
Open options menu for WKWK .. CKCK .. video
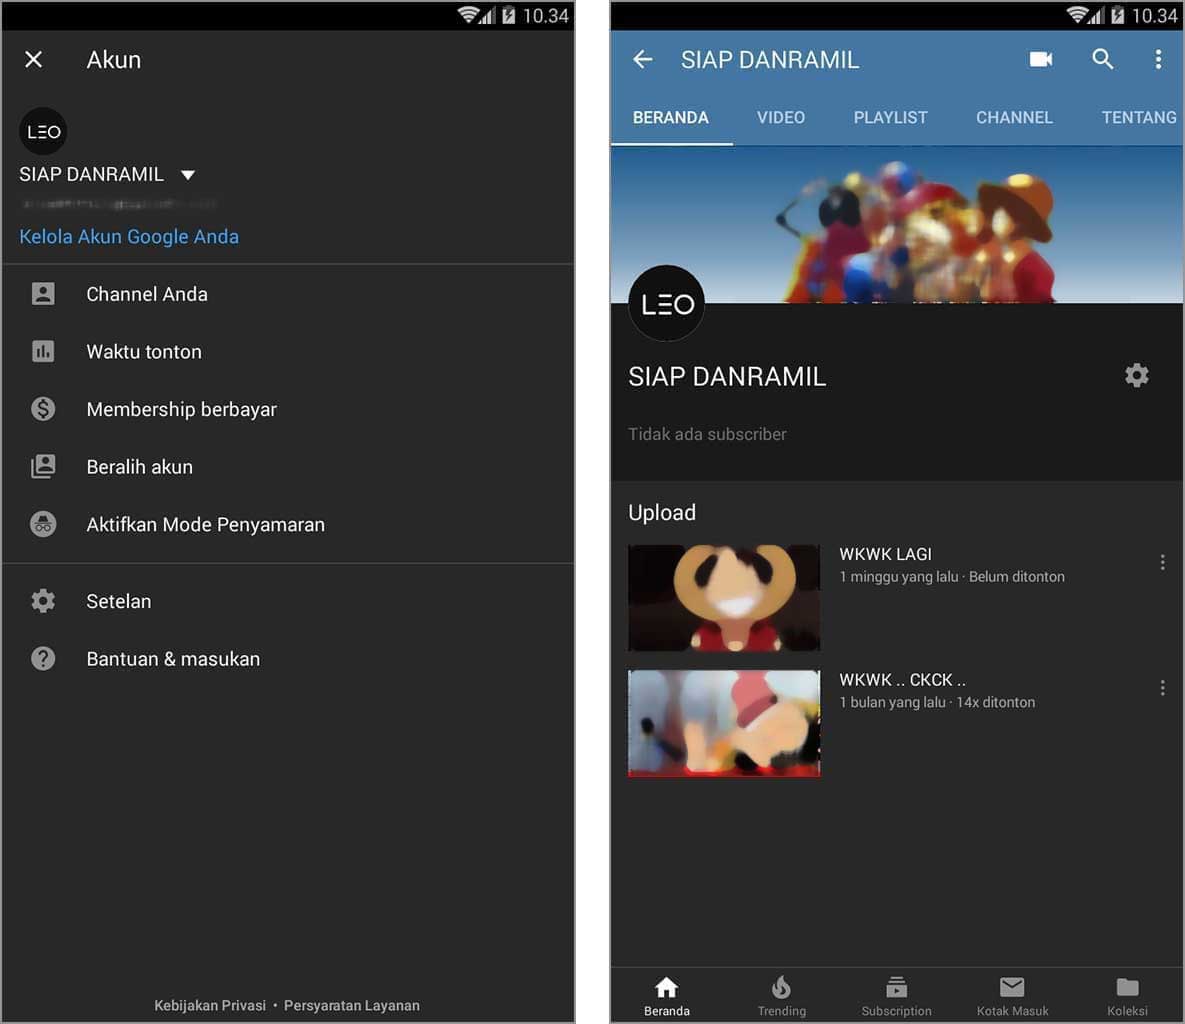tap(1162, 688)
